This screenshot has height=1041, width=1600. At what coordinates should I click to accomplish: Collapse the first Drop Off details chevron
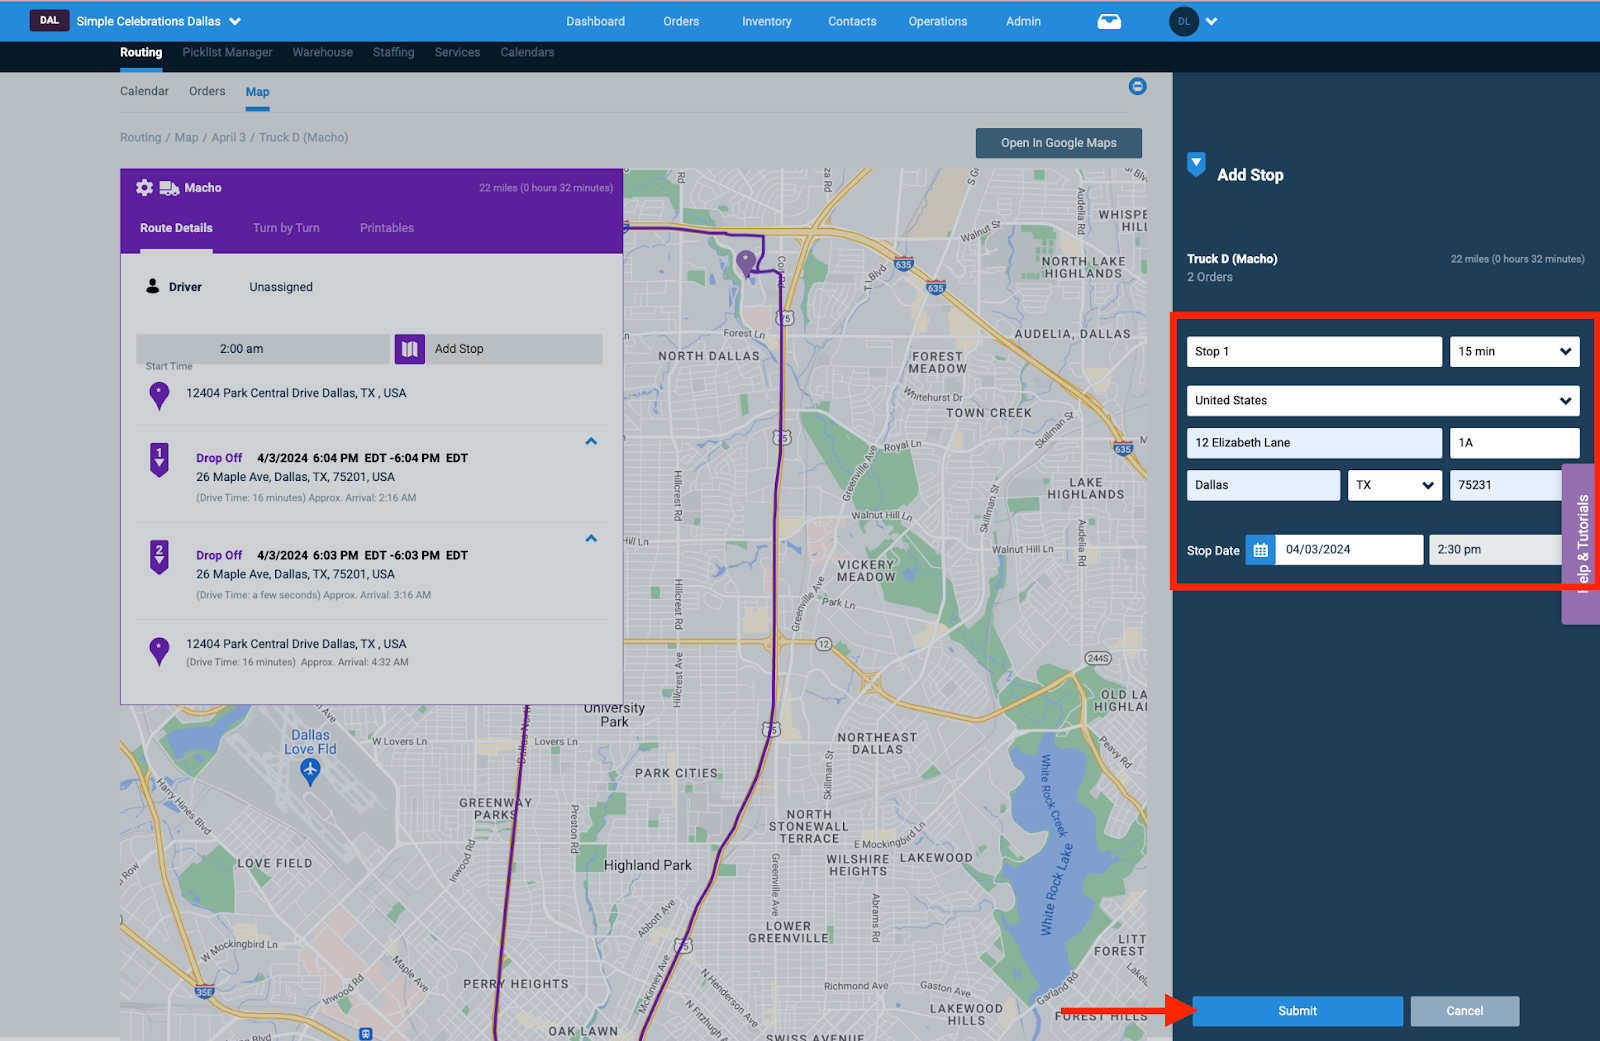(x=591, y=440)
